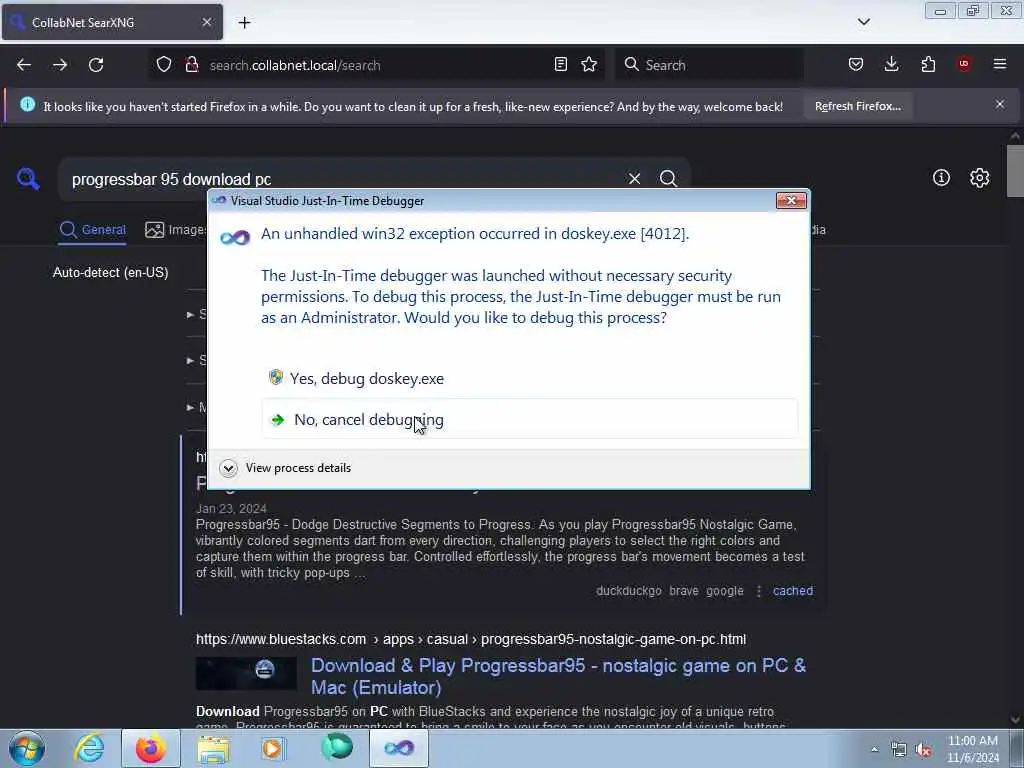
Task: Click the address bar URL field
Action: coord(376,65)
